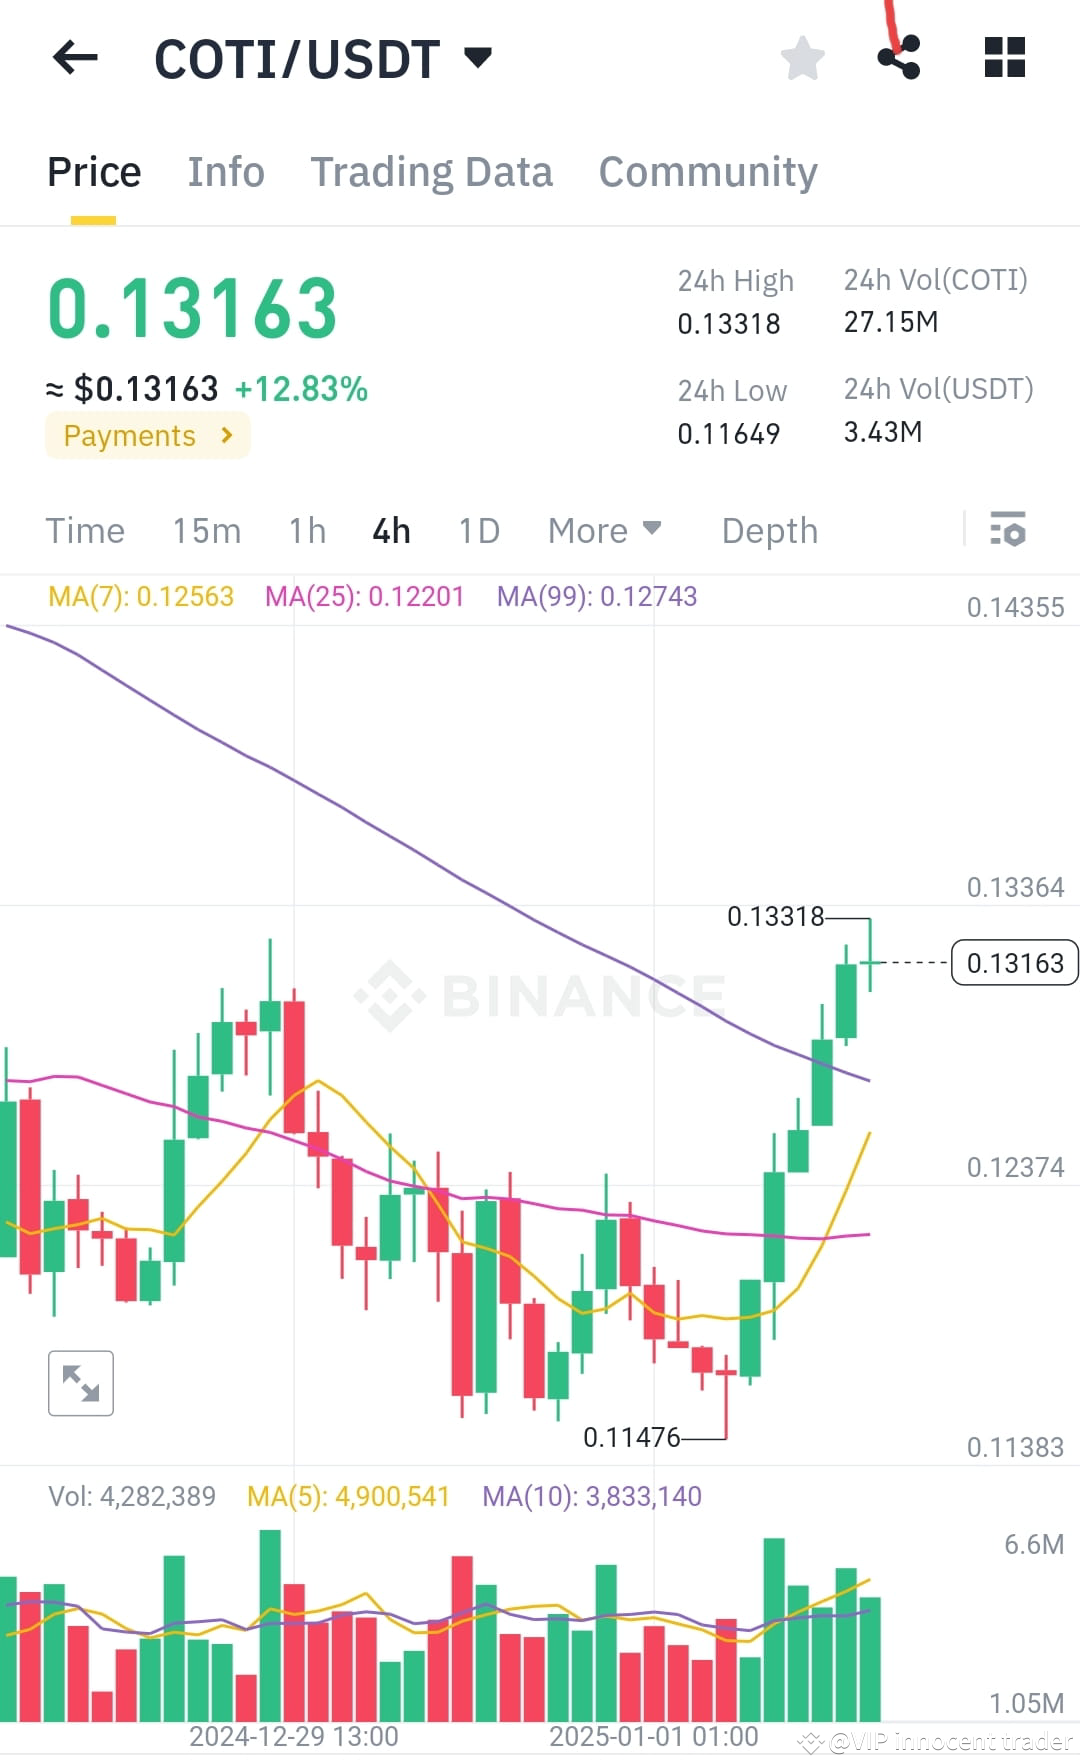
Task: Switch to the Trading Data tab
Action: (432, 171)
